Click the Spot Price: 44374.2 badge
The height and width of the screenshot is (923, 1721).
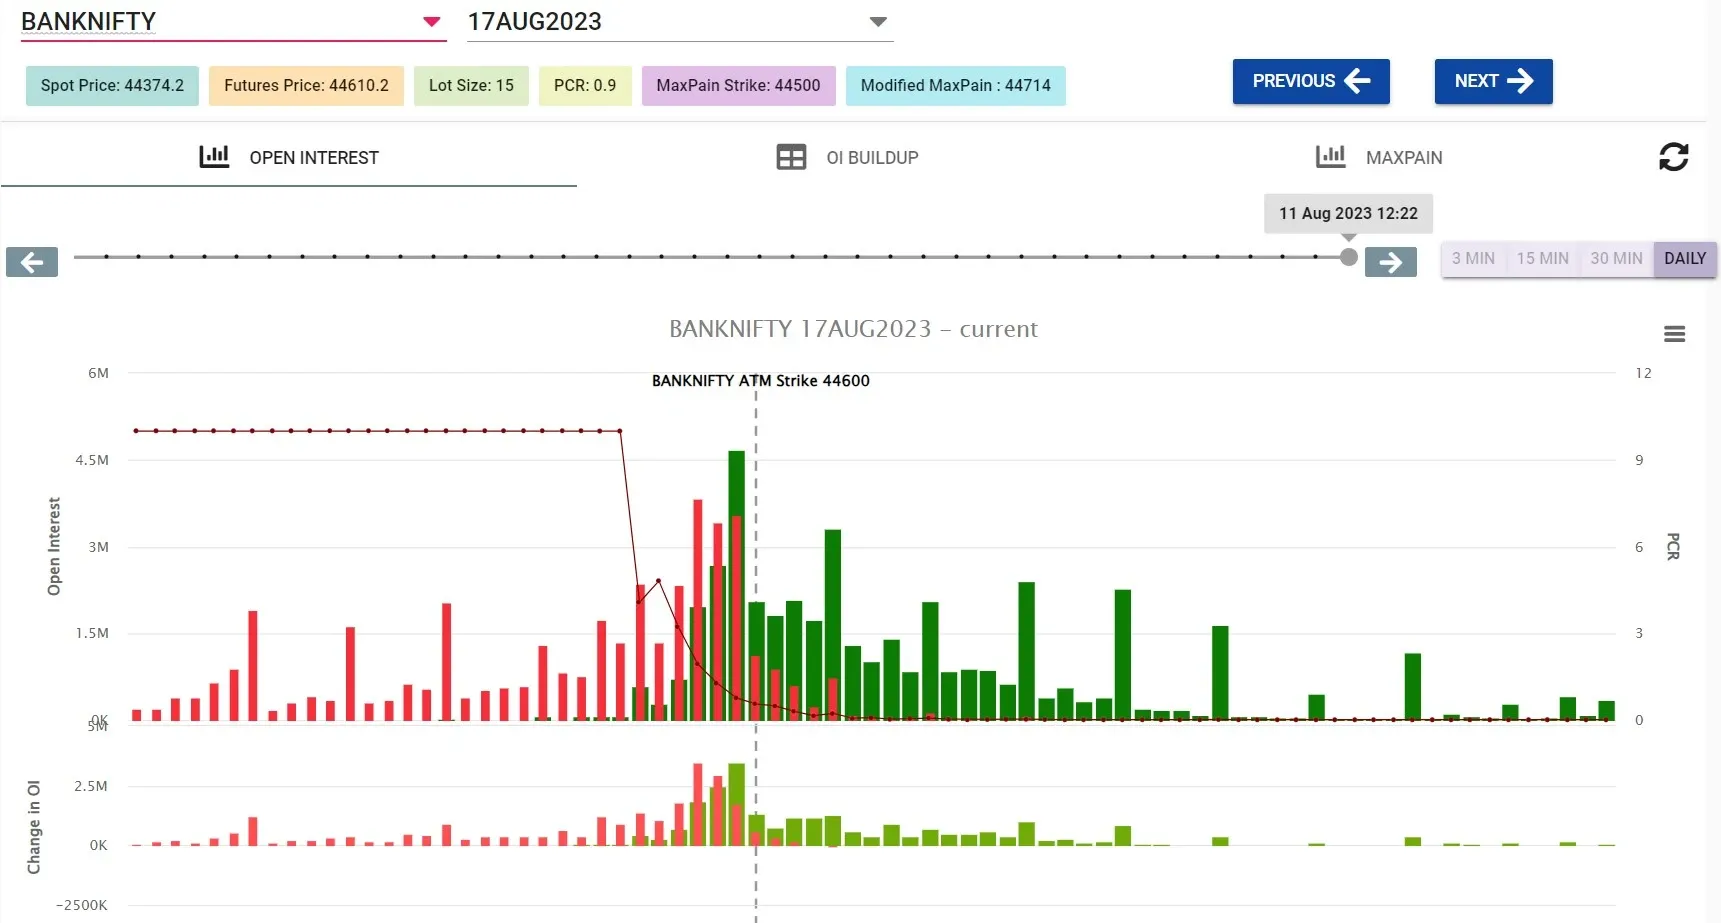pyautogui.click(x=112, y=86)
